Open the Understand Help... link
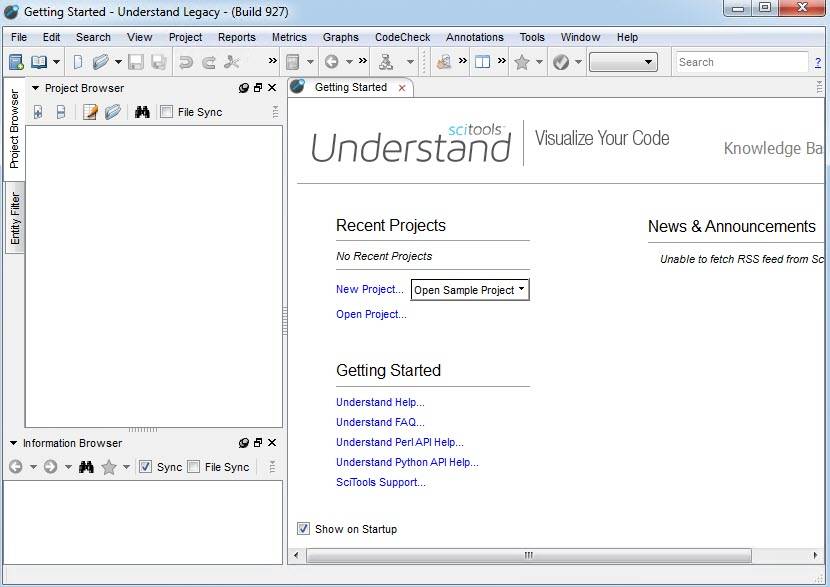 coord(380,402)
